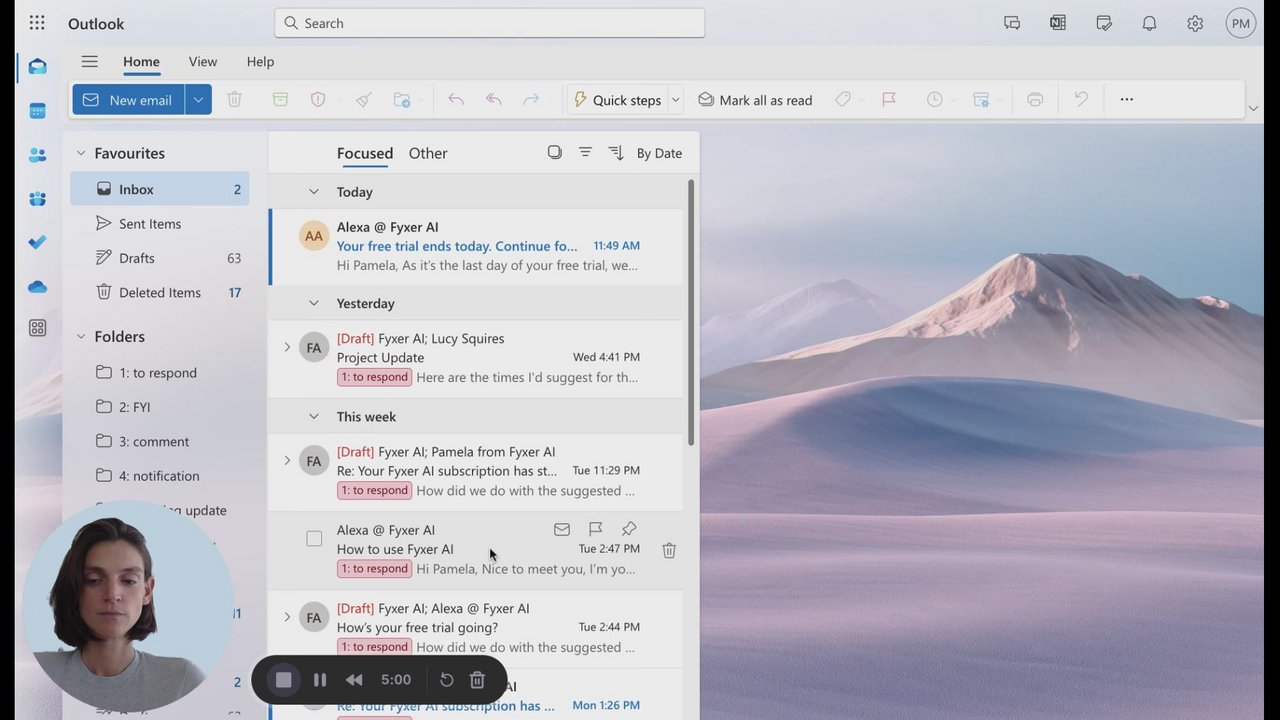Viewport: 1280px width, 720px height.
Task: Delete the How to use Fyxer AI email
Action: coord(669,550)
